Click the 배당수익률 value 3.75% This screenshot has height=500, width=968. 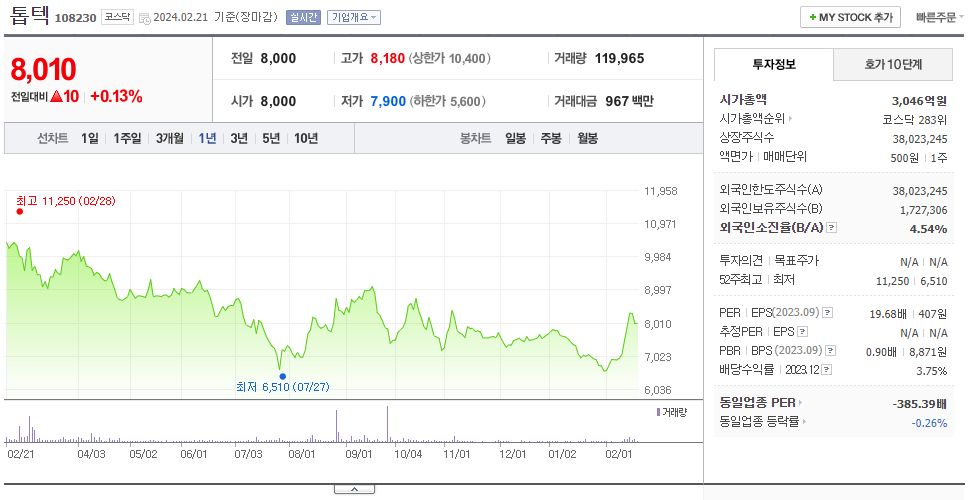(932, 371)
